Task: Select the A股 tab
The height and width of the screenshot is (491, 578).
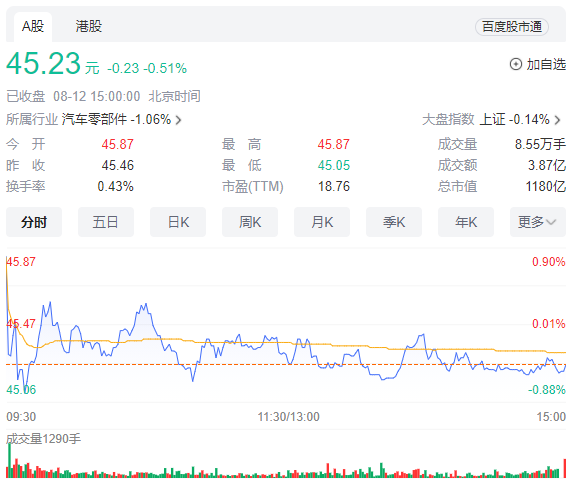Action: tap(33, 27)
